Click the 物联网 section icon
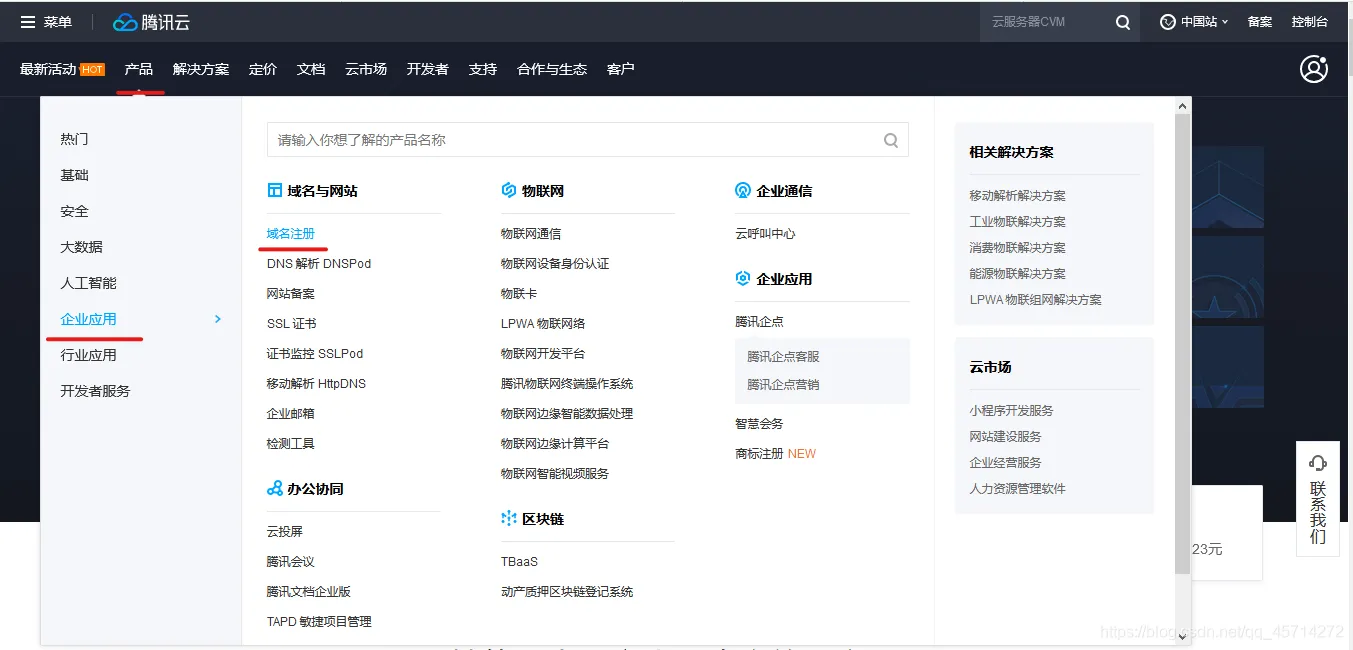The image size is (1353, 650). coord(506,189)
